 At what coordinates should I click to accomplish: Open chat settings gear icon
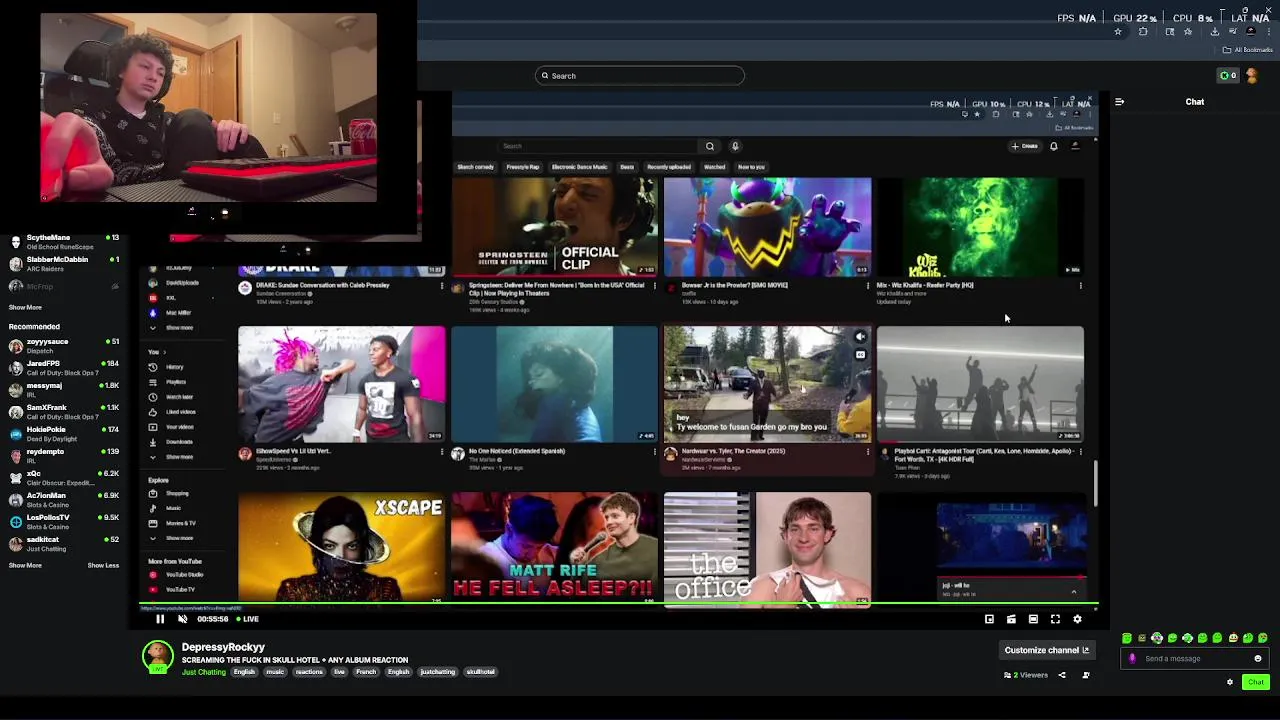(x=1230, y=682)
